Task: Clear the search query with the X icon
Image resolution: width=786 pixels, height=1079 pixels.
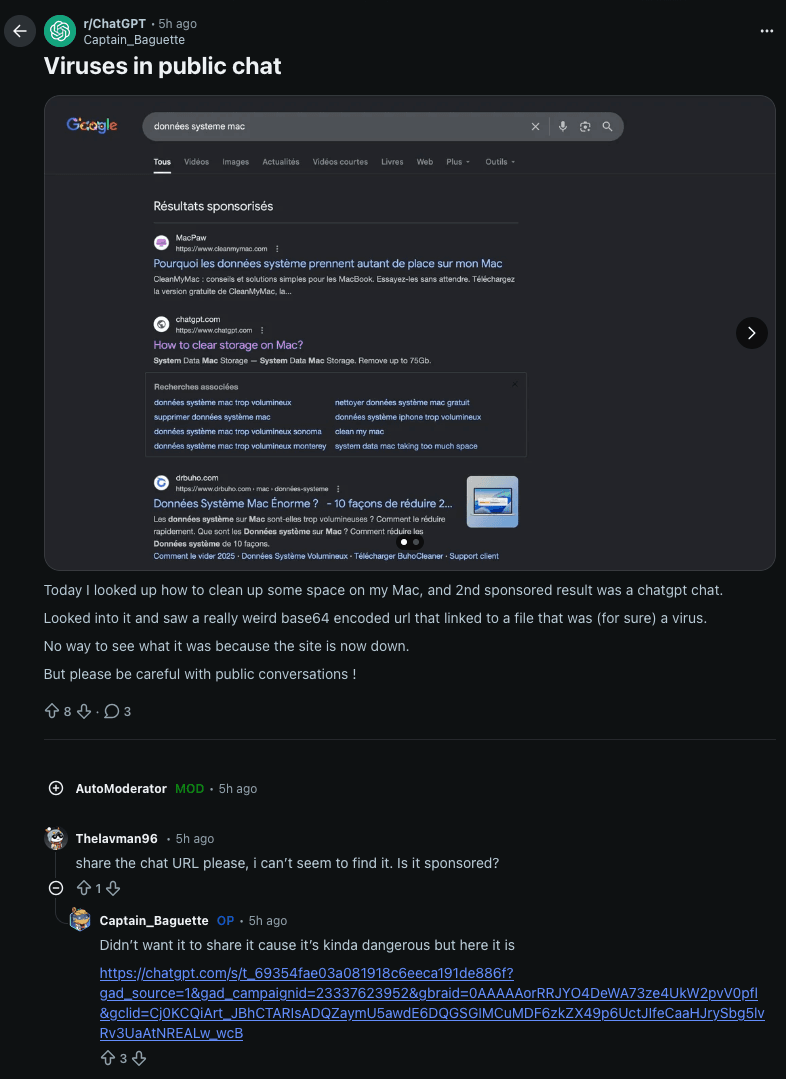Action: [x=535, y=126]
